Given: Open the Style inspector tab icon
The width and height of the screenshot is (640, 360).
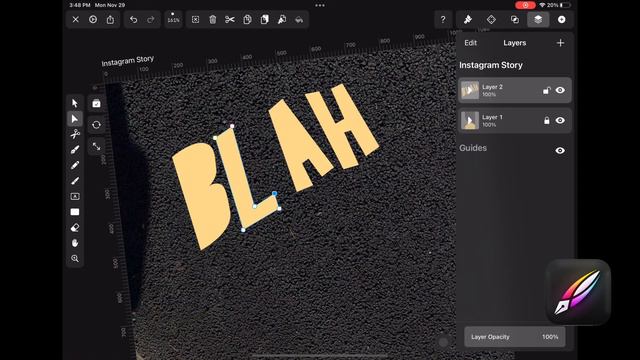Looking at the screenshot, I should click(x=468, y=19).
